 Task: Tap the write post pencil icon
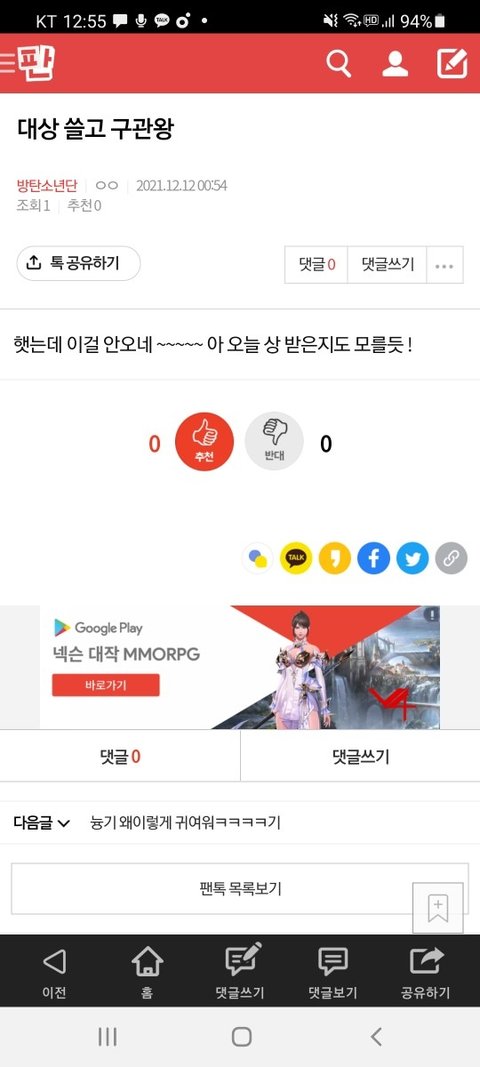[x=452, y=63]
